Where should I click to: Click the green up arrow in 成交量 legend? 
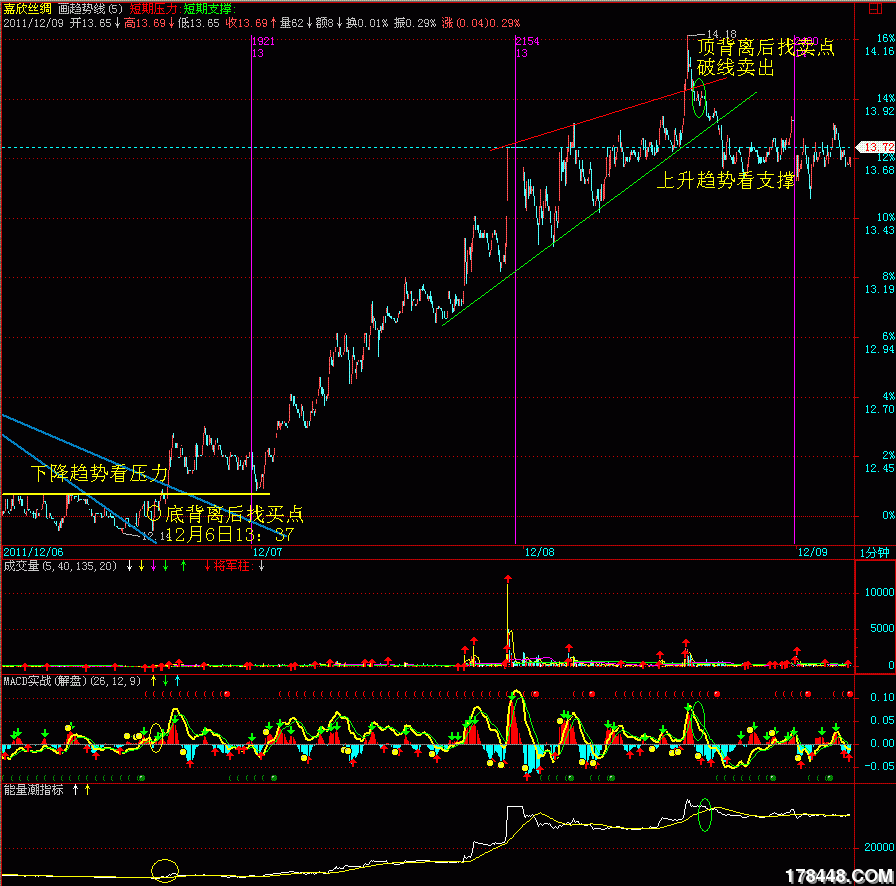183,566
